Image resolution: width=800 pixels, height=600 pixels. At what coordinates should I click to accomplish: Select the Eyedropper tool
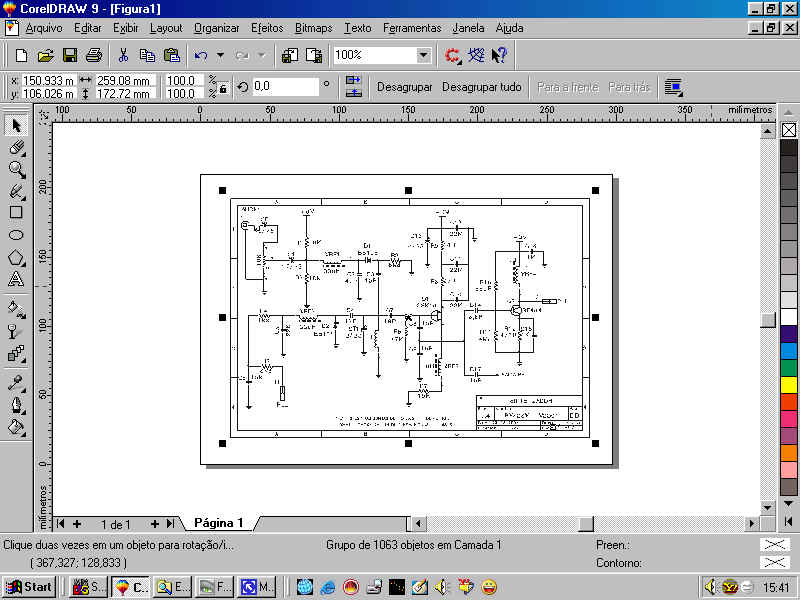[x=16, y=381]
